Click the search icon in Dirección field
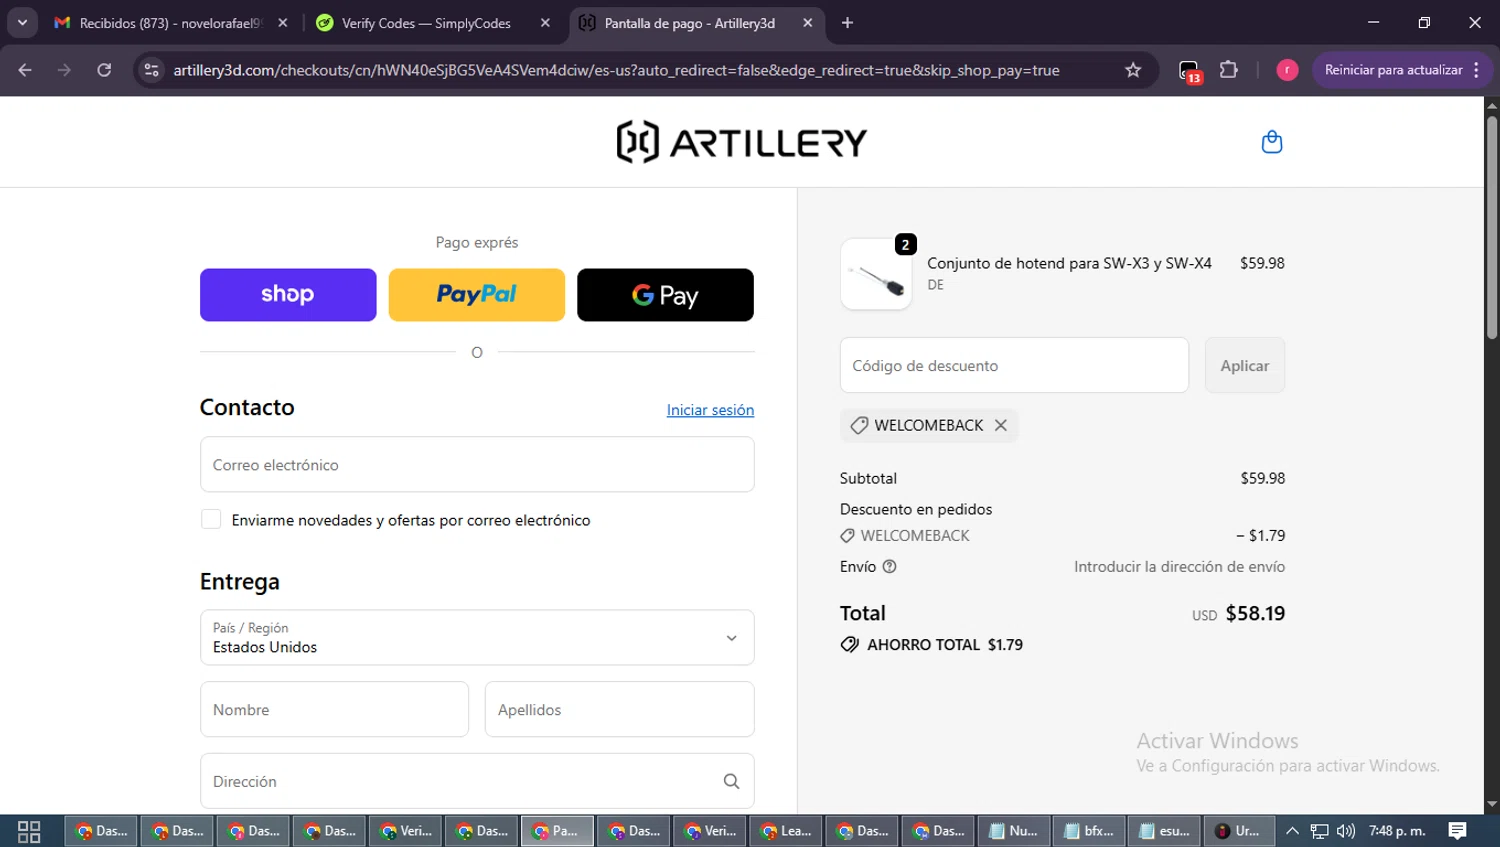The image size is (1500, 847). coord(731,781)
